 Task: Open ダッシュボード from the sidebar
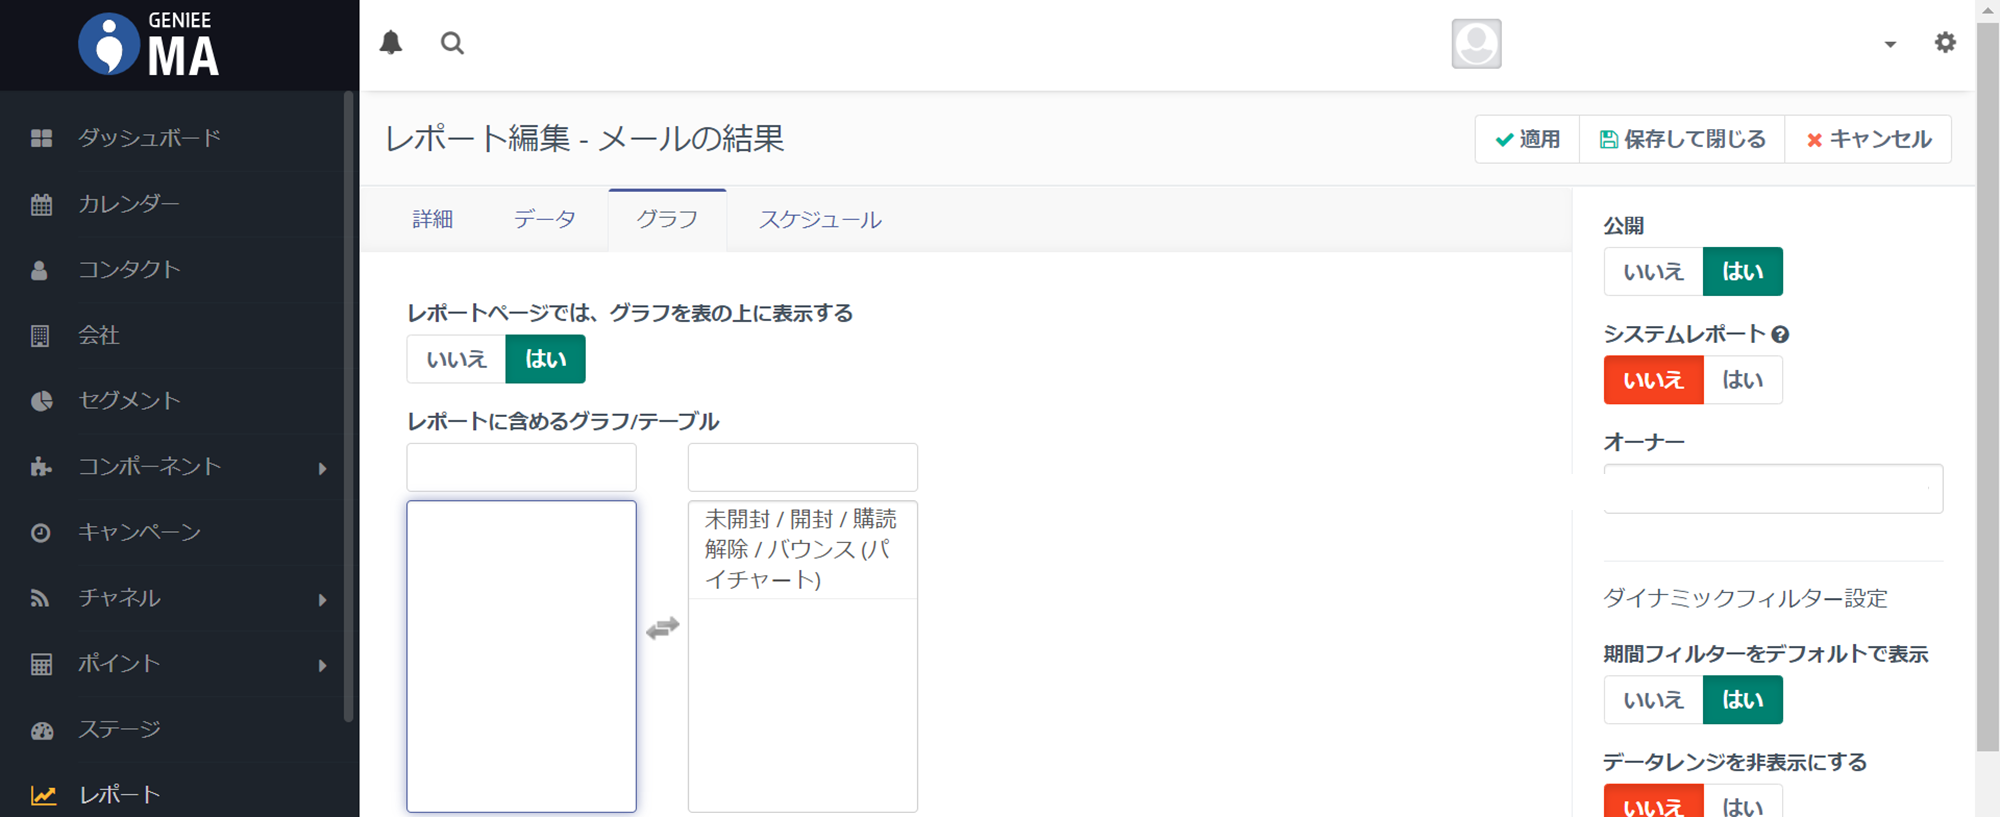click(150, 138)
